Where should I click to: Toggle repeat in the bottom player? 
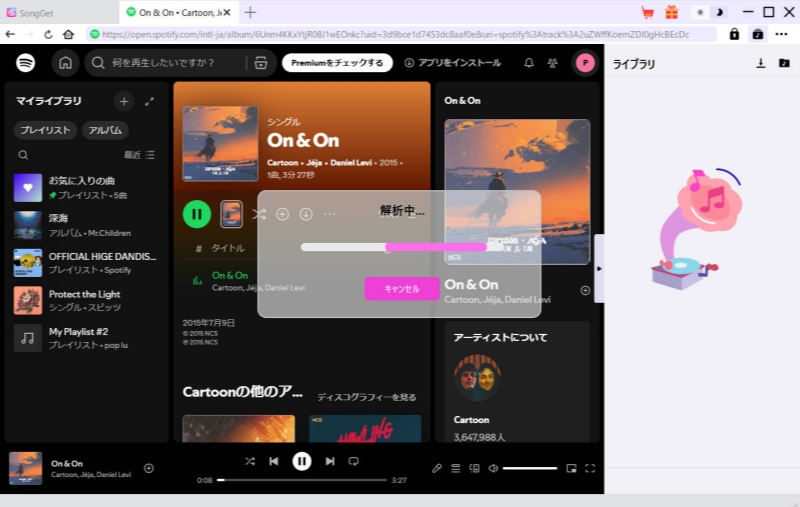point(353,461)
